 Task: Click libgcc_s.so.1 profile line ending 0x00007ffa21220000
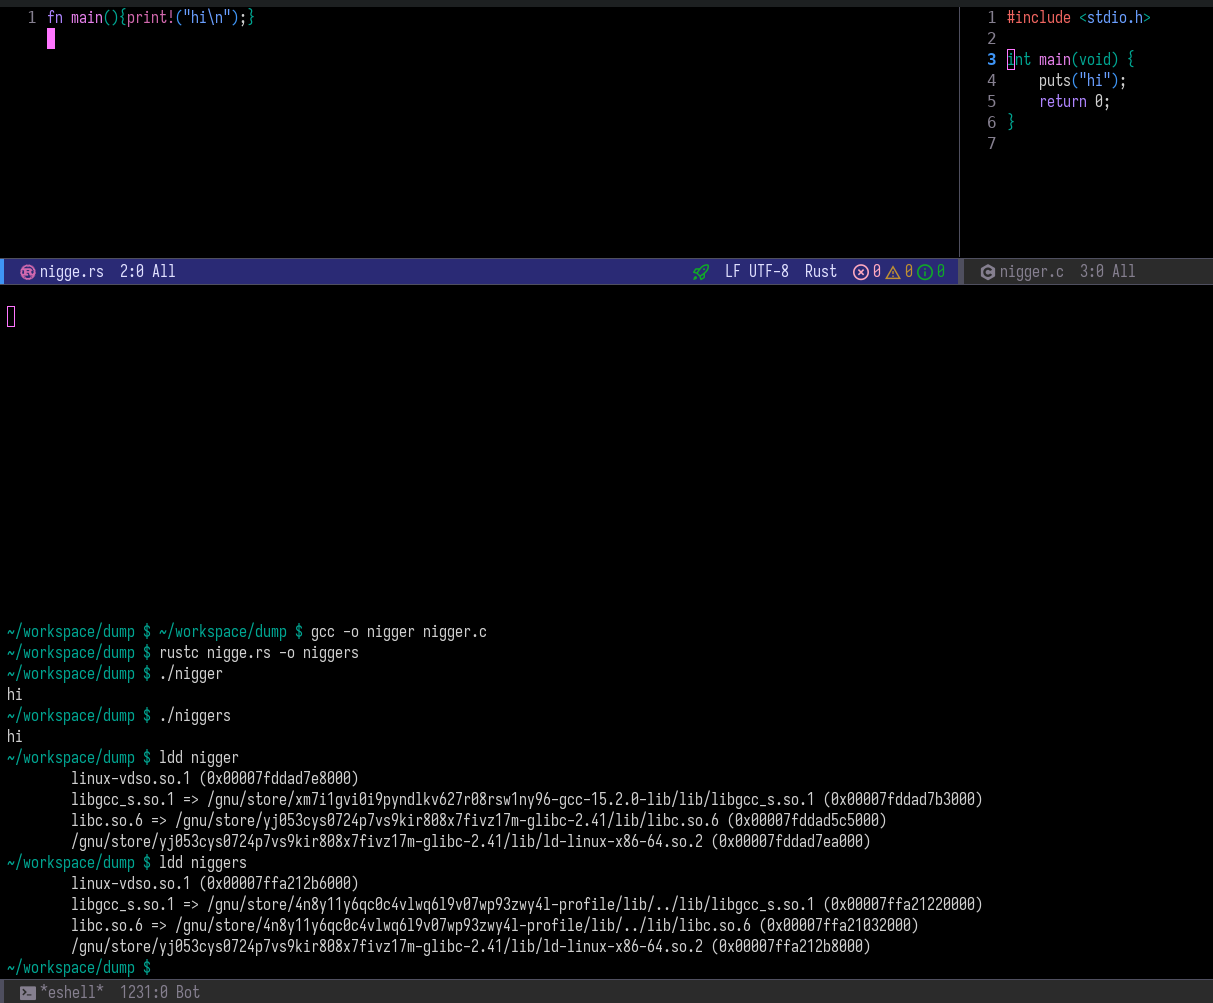coord(527,905)
